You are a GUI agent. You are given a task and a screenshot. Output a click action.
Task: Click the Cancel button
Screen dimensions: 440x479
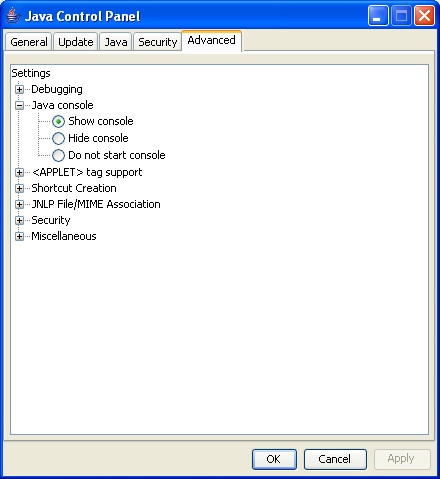click(335, 459)
